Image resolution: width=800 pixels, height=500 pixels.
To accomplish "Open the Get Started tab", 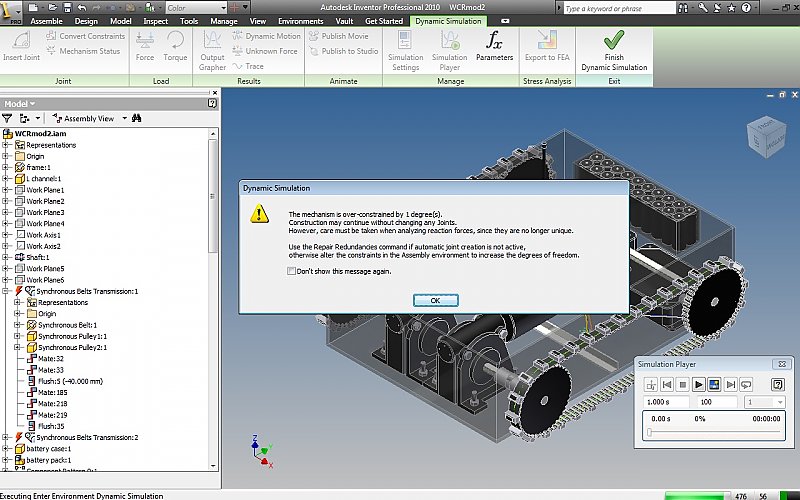I will (x=384, y=21).
